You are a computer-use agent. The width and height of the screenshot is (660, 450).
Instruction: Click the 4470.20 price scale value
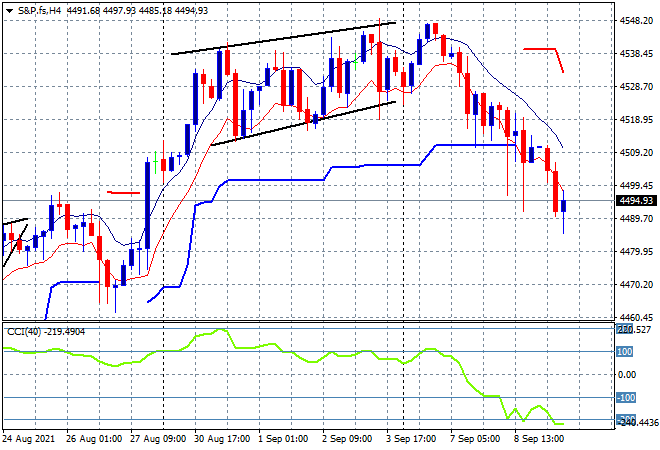[x=636, y=285]
